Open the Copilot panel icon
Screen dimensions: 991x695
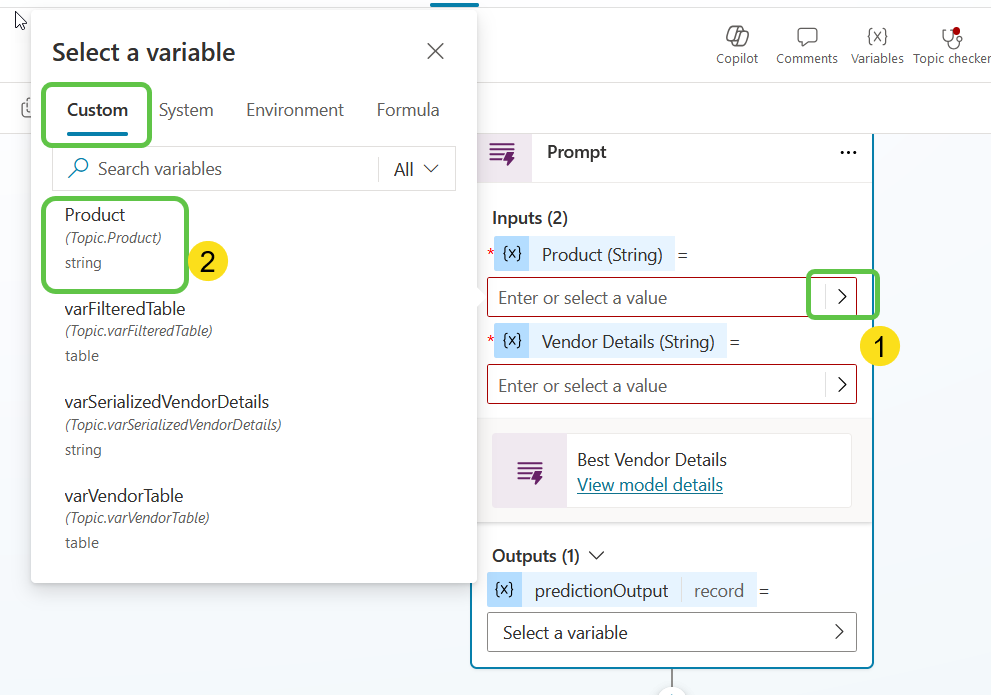[737, 40]
